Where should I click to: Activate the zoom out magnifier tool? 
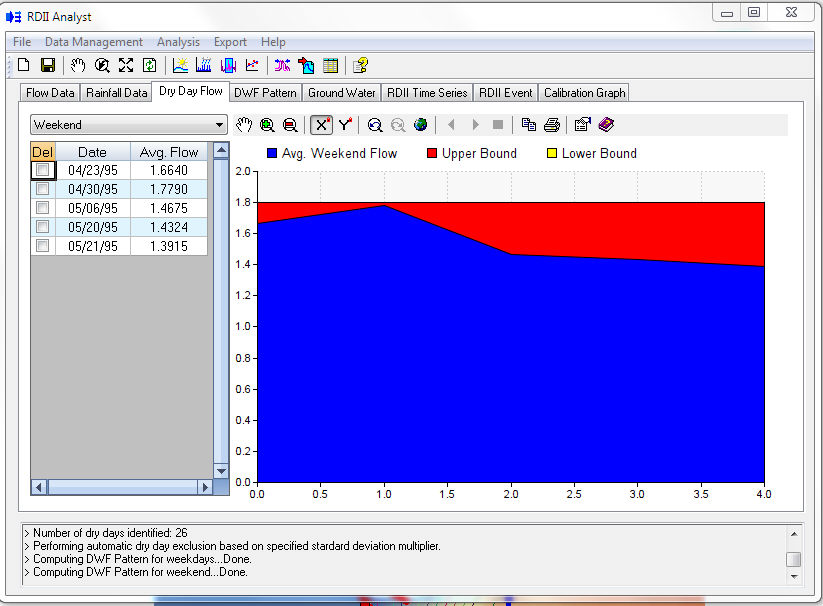(289, 125)
